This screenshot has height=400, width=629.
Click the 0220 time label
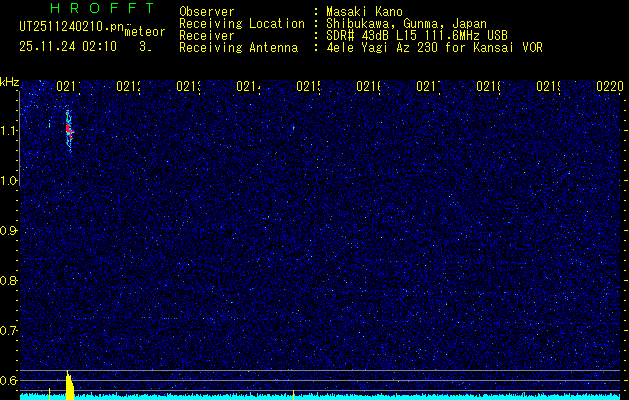(x=609, y=87)
